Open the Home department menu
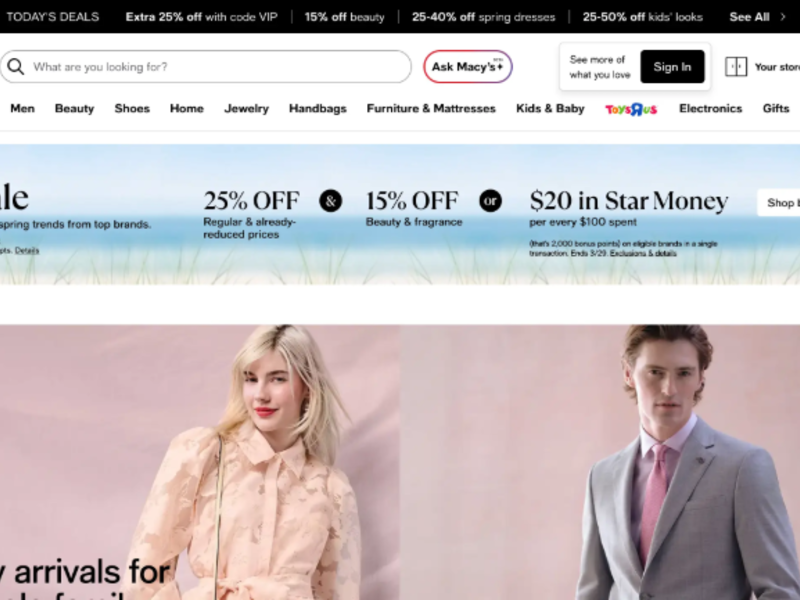This screenshot has width=800, height=600. click(186, 108)
